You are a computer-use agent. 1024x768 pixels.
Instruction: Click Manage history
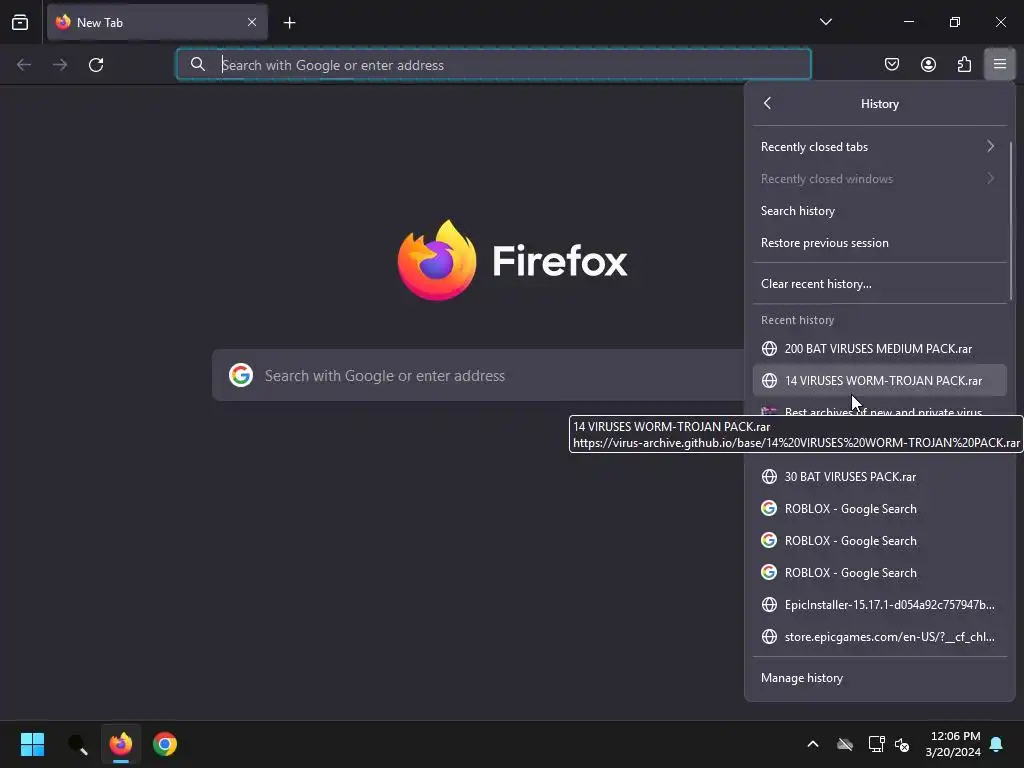tap(879, 677)
